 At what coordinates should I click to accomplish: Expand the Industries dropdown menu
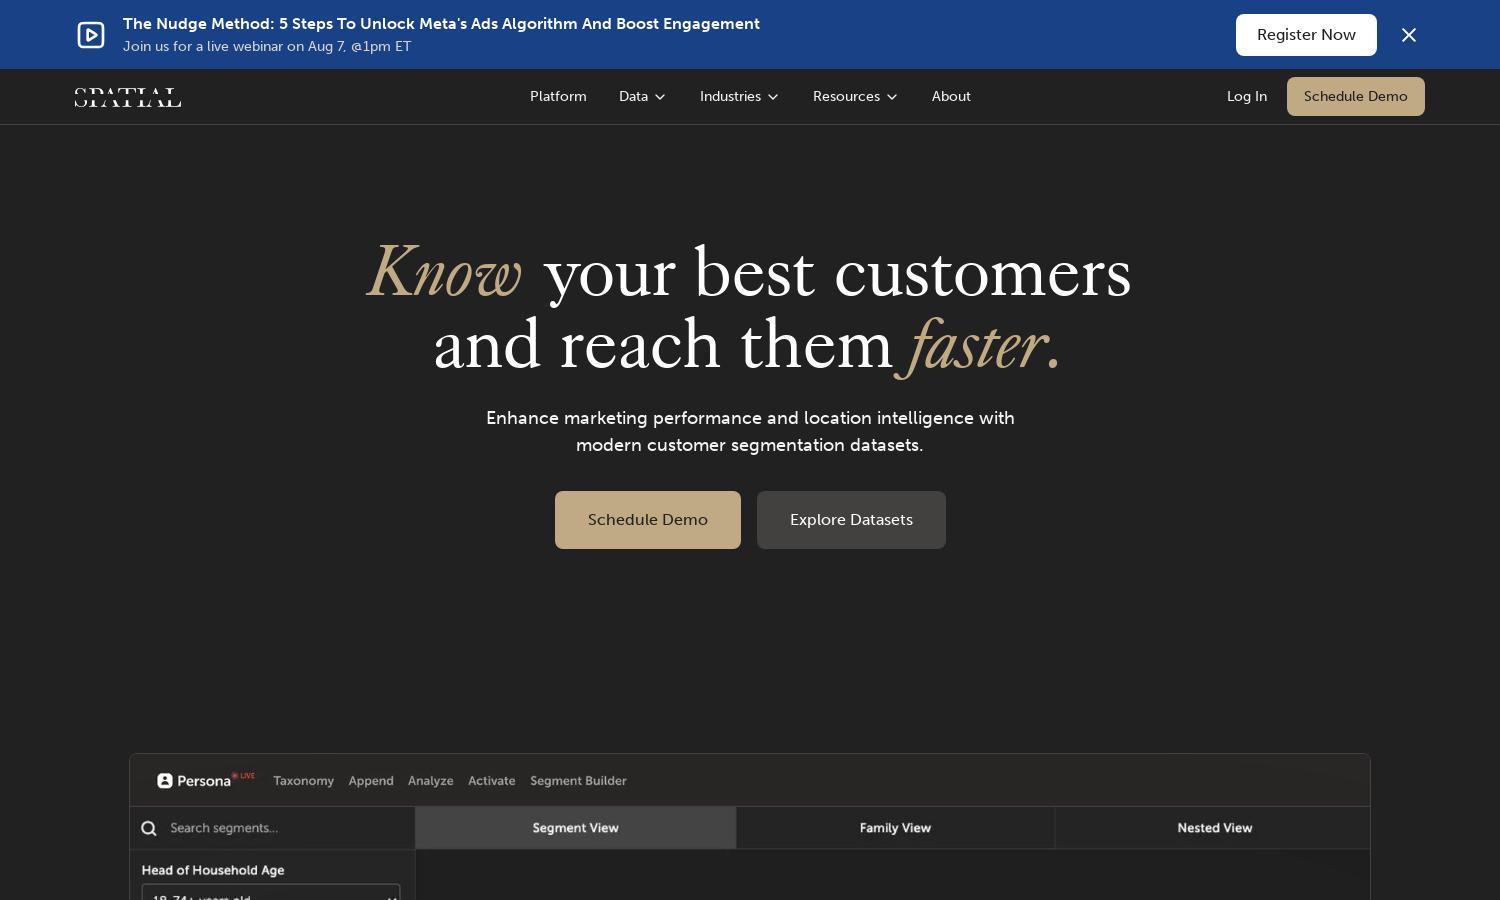click(x=739, y=97)
